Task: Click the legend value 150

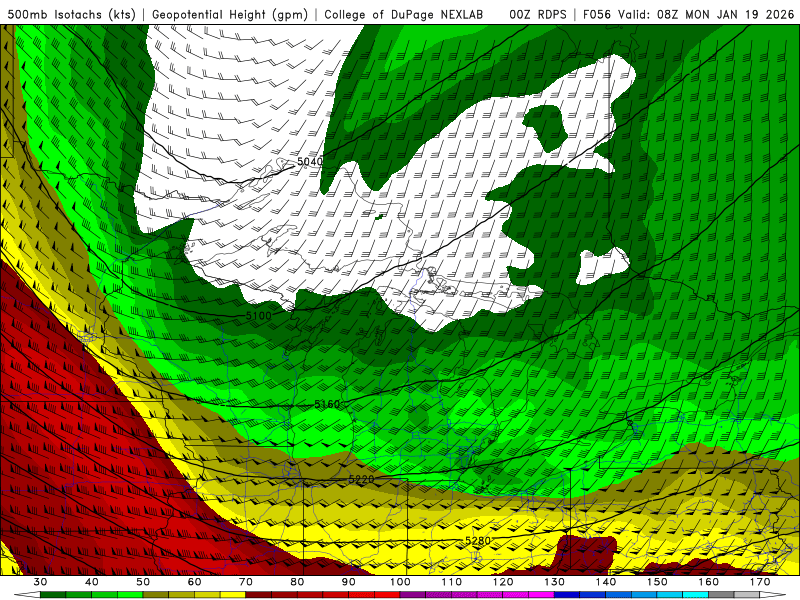Action: click(x=657, y=582)
